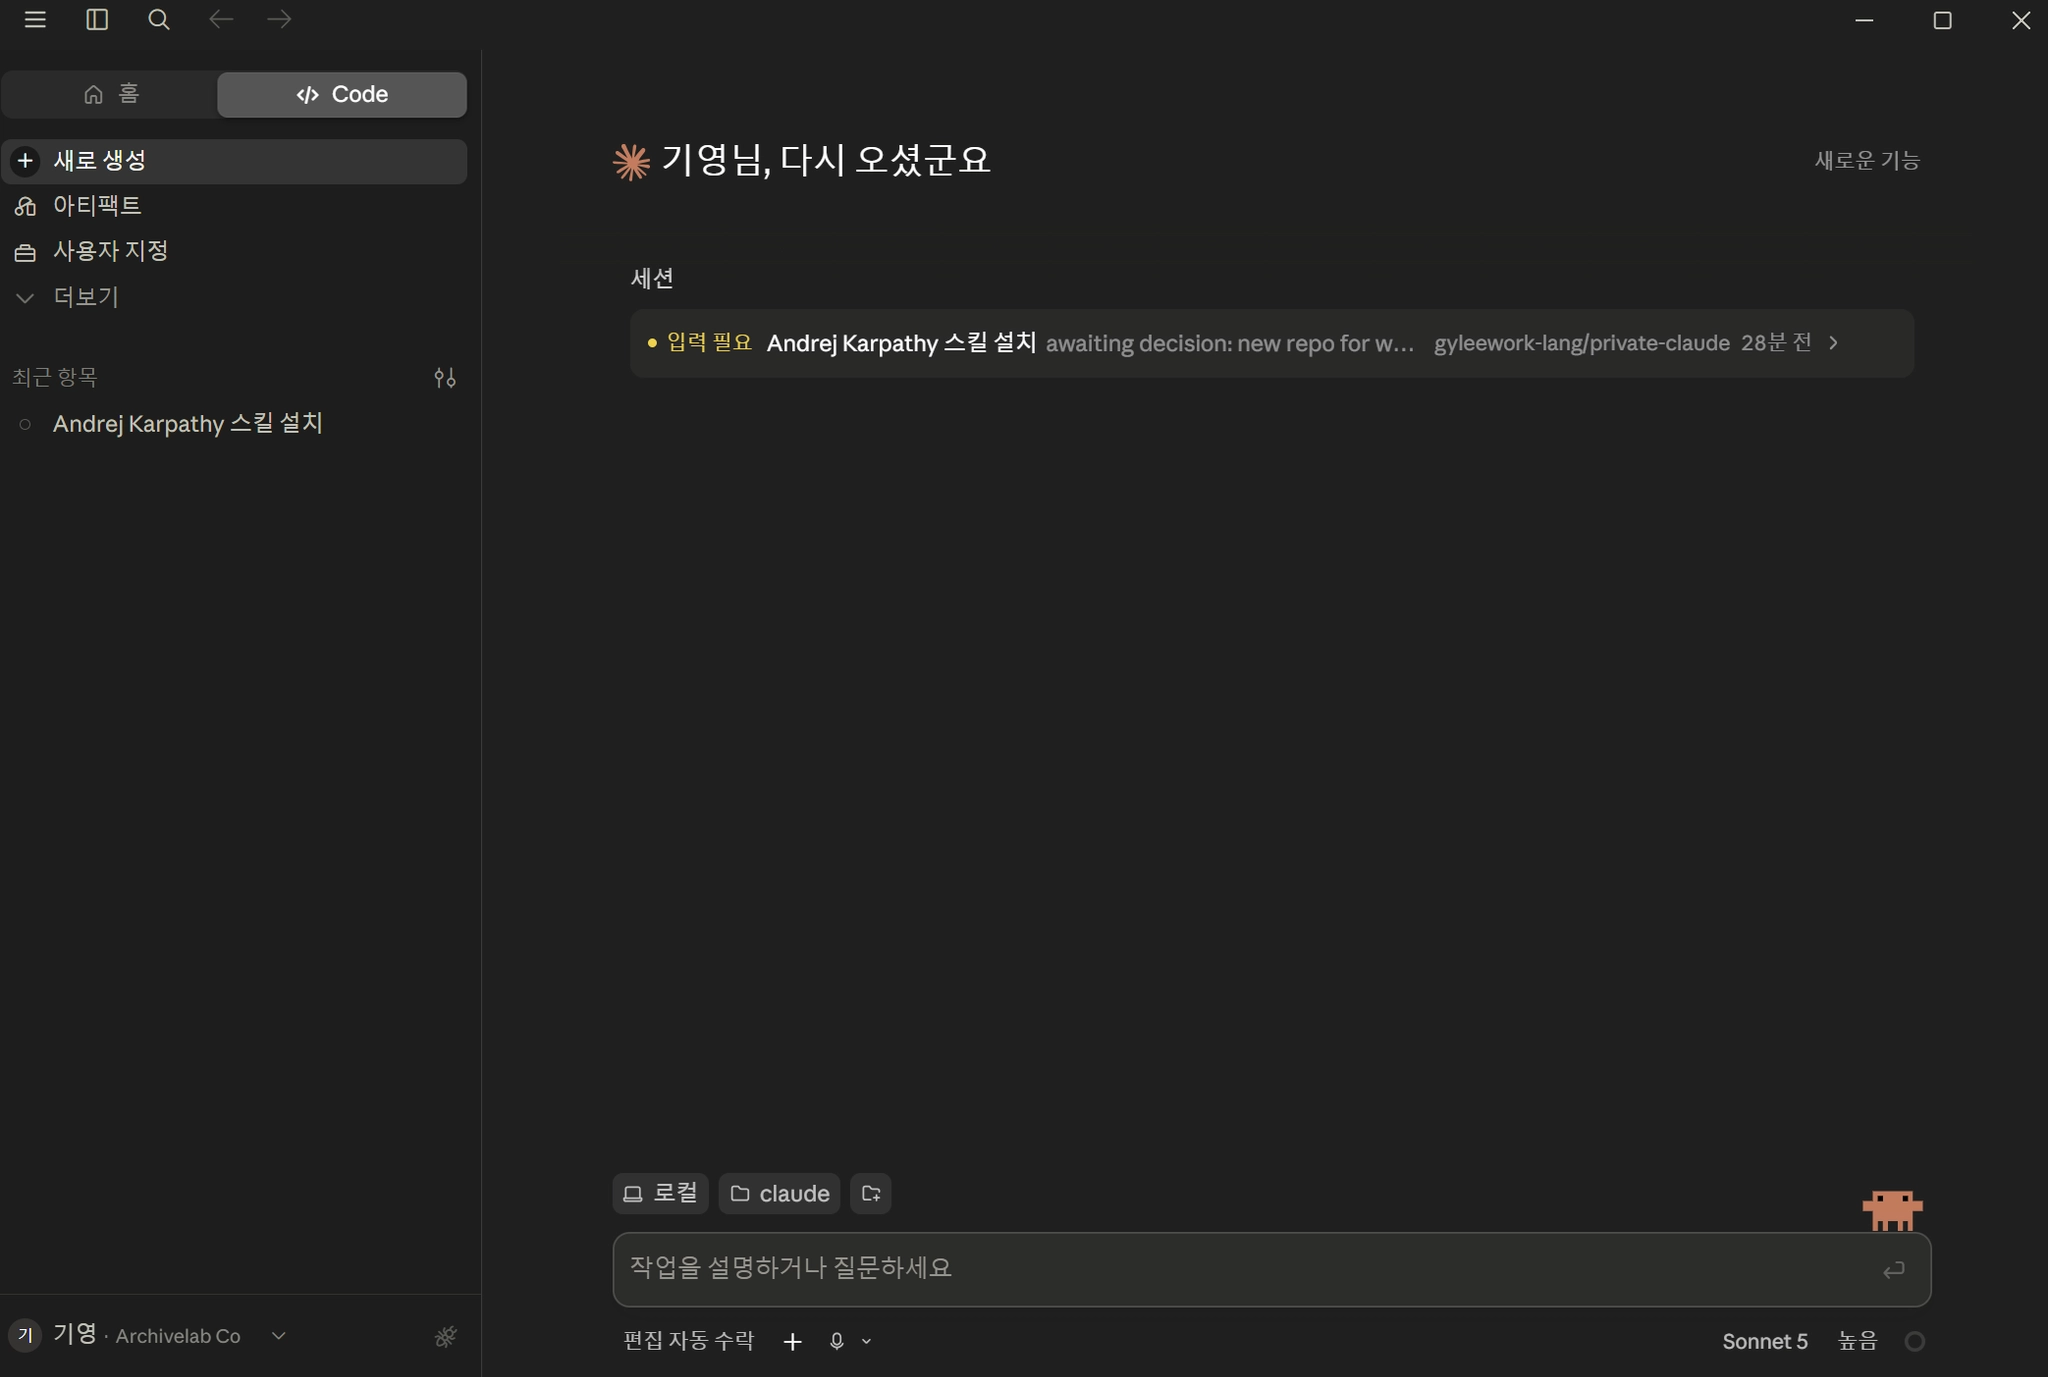Choose the claude folder chip

779,1193
